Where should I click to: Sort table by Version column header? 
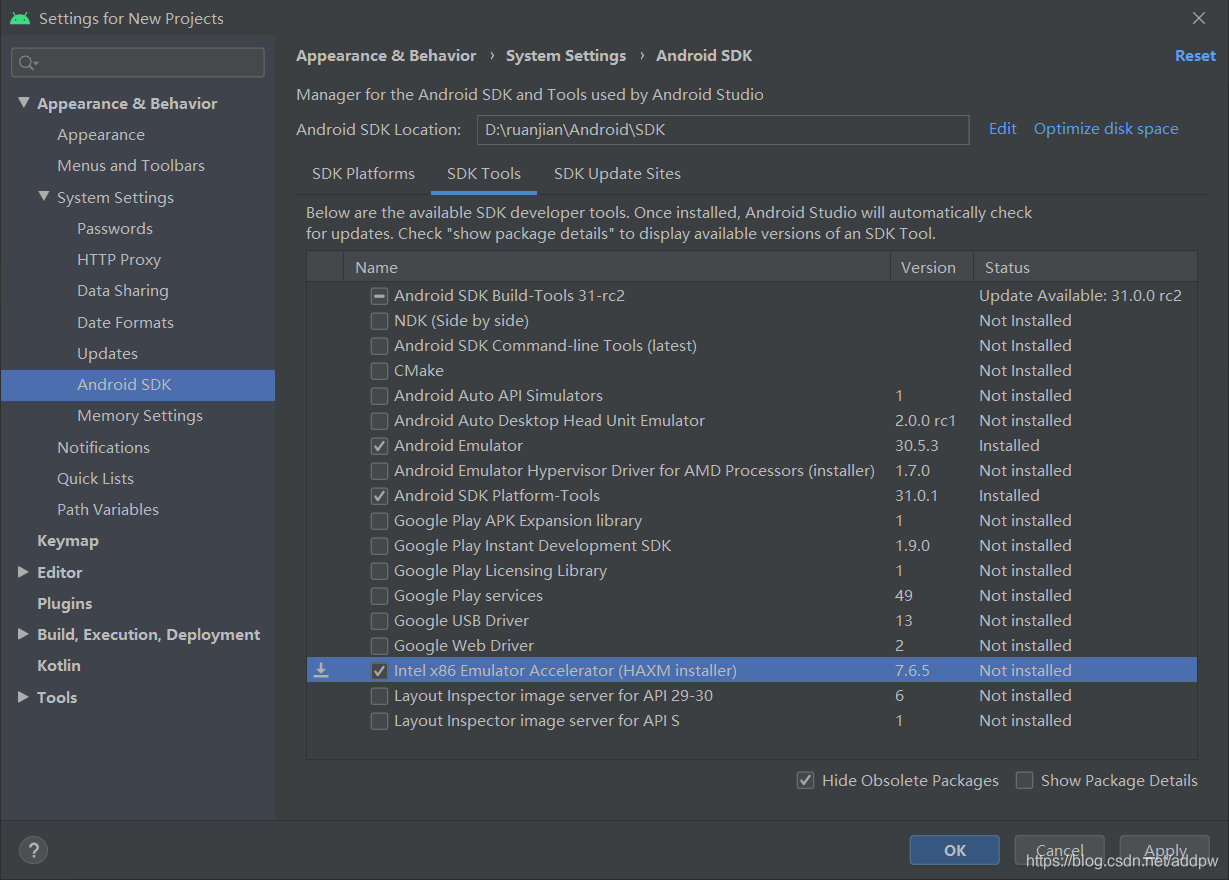tap(932, 267)
